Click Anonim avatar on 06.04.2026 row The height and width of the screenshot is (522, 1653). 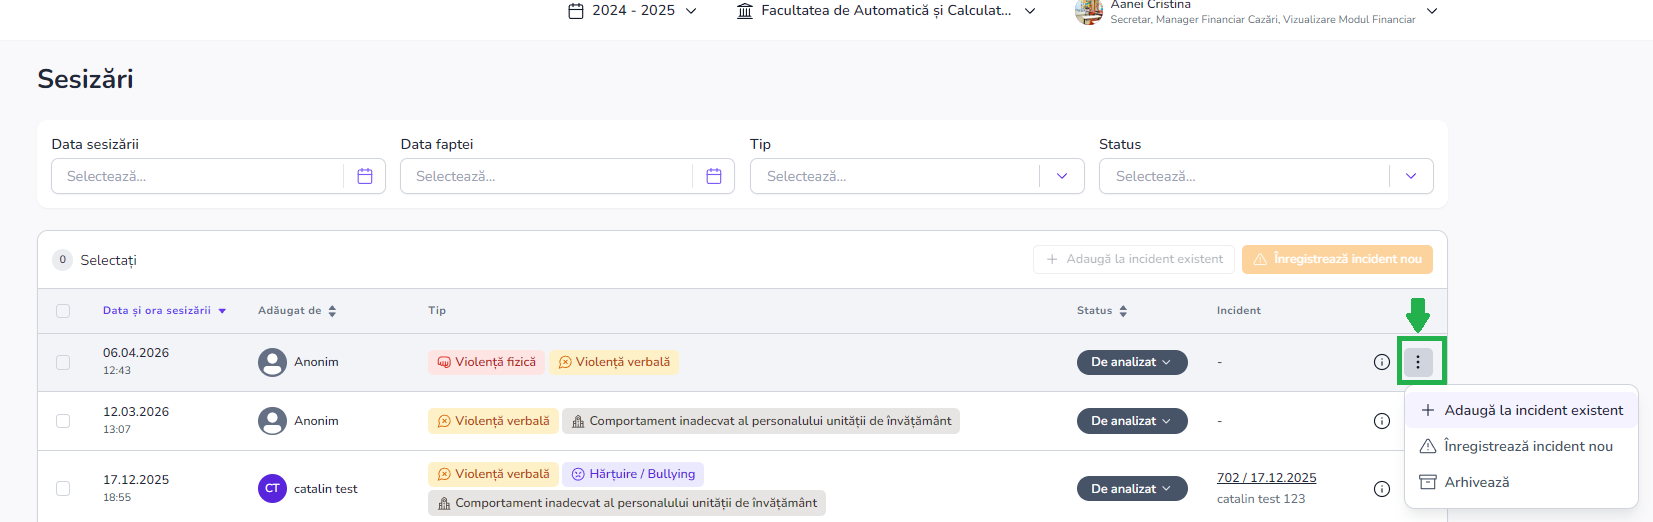pyautogui.click(x=272, y=362)
